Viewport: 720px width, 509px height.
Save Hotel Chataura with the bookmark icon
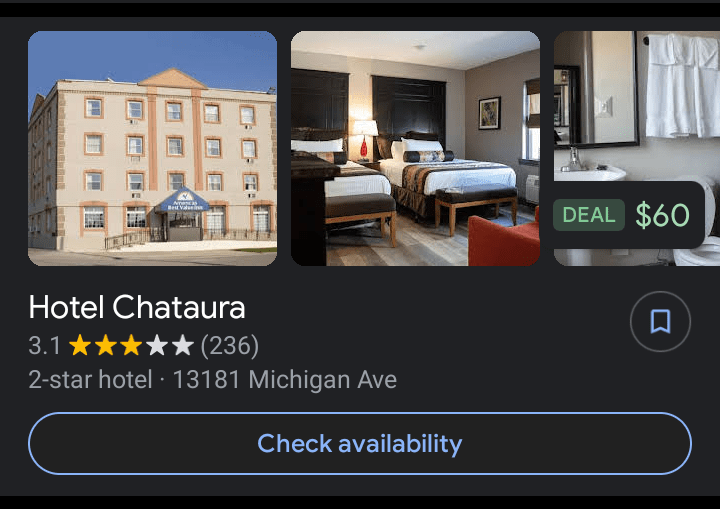pos(660,321)
